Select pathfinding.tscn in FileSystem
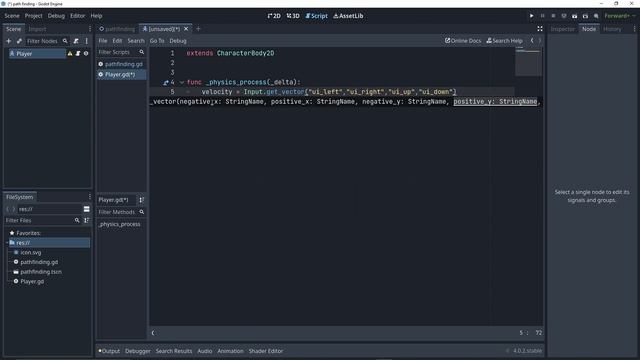This screenshot has height=360, width=640. (41, 272)
